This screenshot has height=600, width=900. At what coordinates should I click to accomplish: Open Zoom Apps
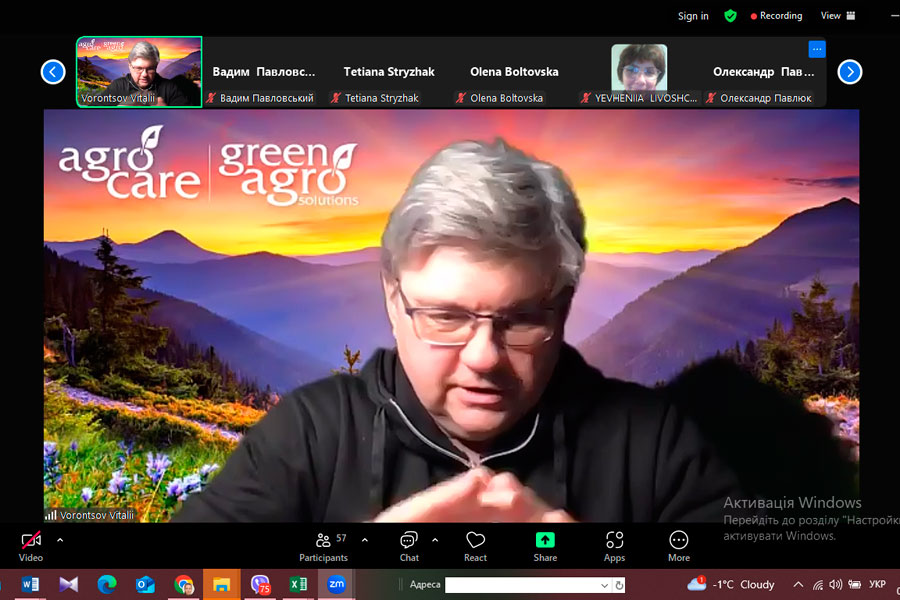(614, 547)
